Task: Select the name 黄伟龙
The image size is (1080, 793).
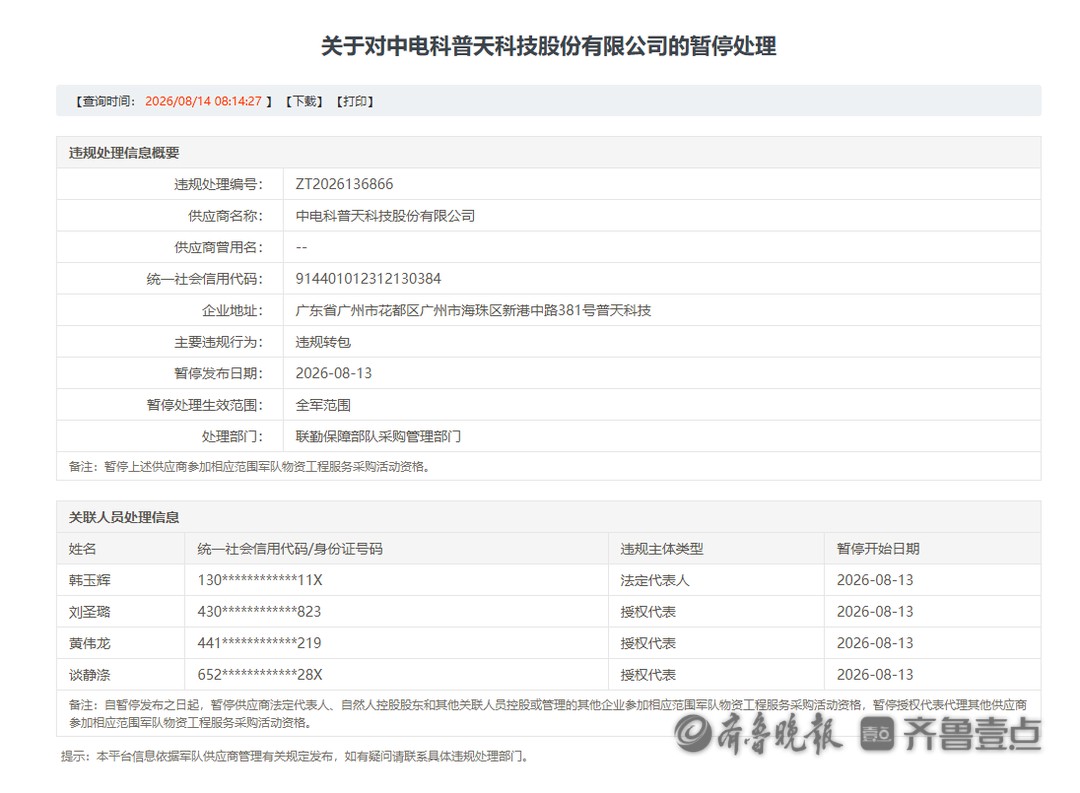Action: click(x=90, y=643)
